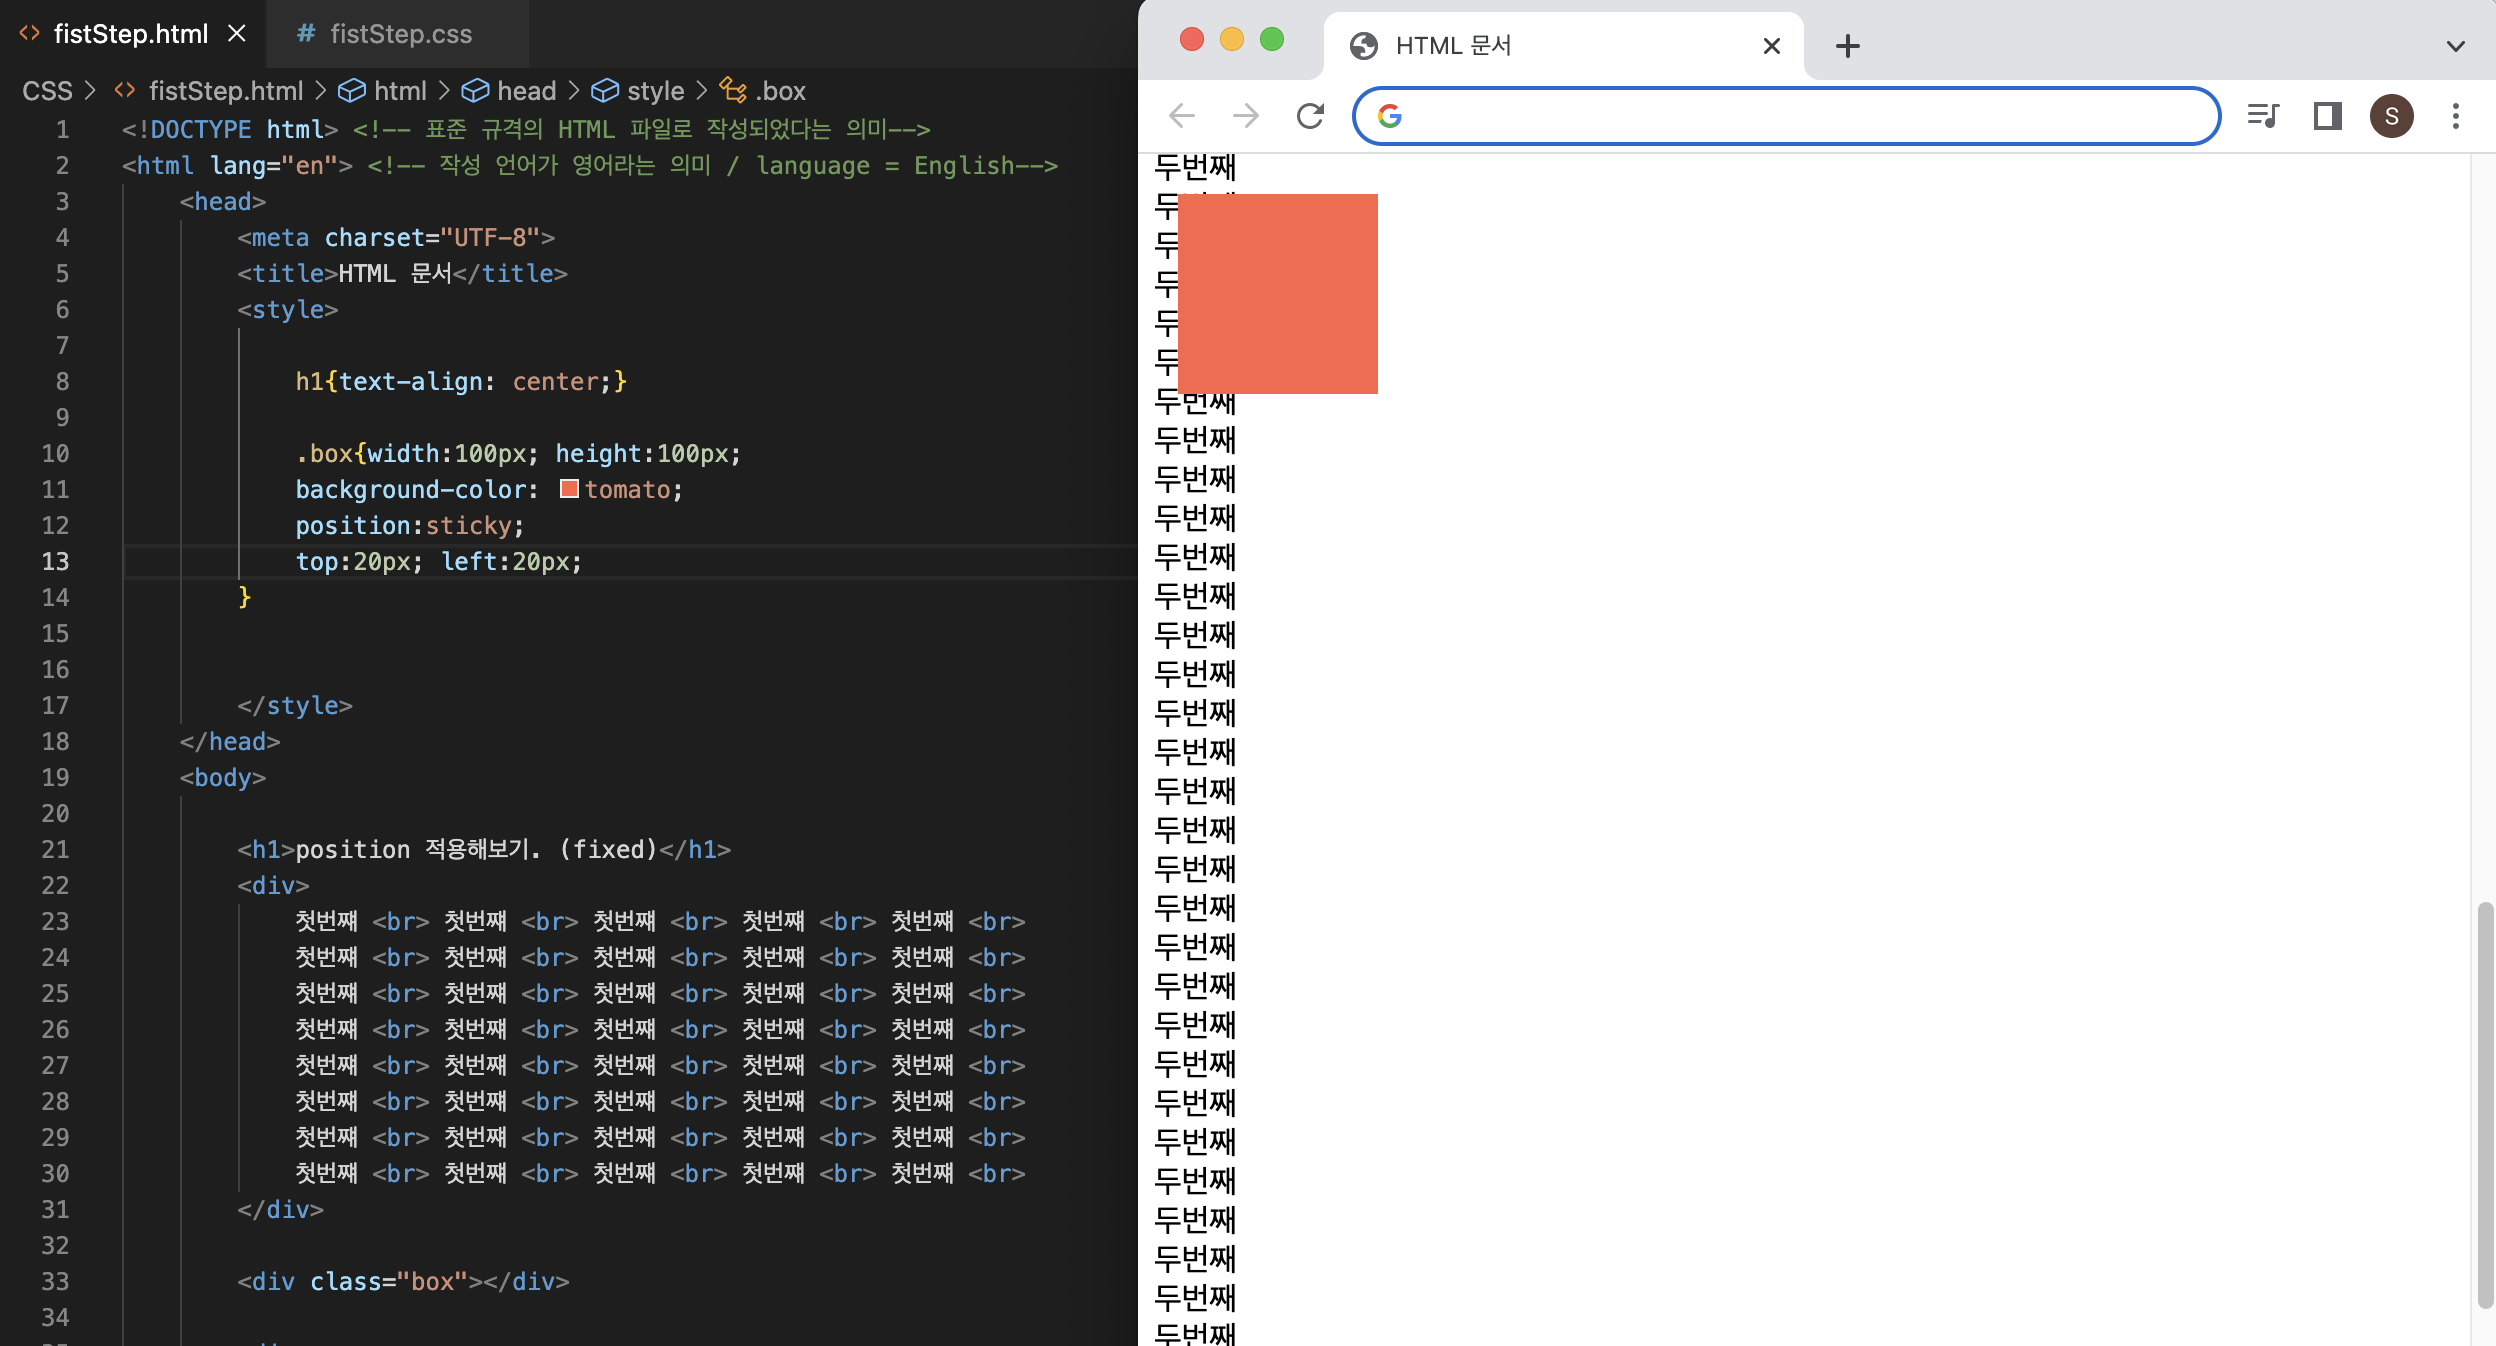2496x1346 pixels.
Task: Reload the page with the refresh icon
Action: click(1310, 116)
